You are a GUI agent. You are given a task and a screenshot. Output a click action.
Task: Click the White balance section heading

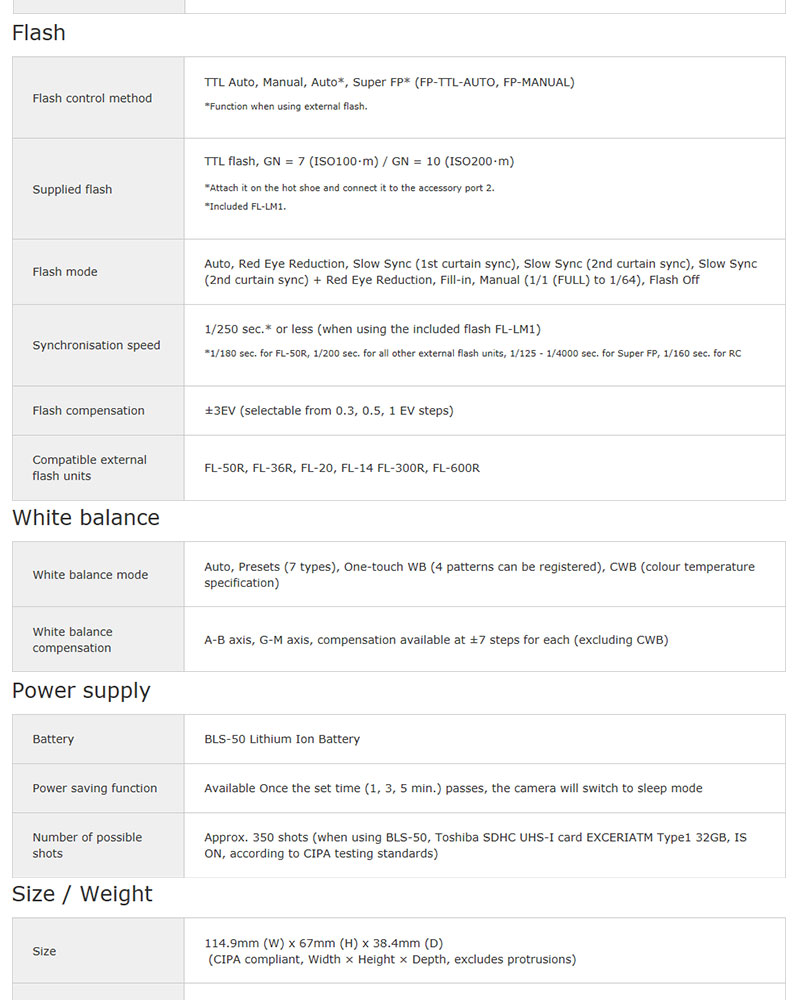coord(86,518)
